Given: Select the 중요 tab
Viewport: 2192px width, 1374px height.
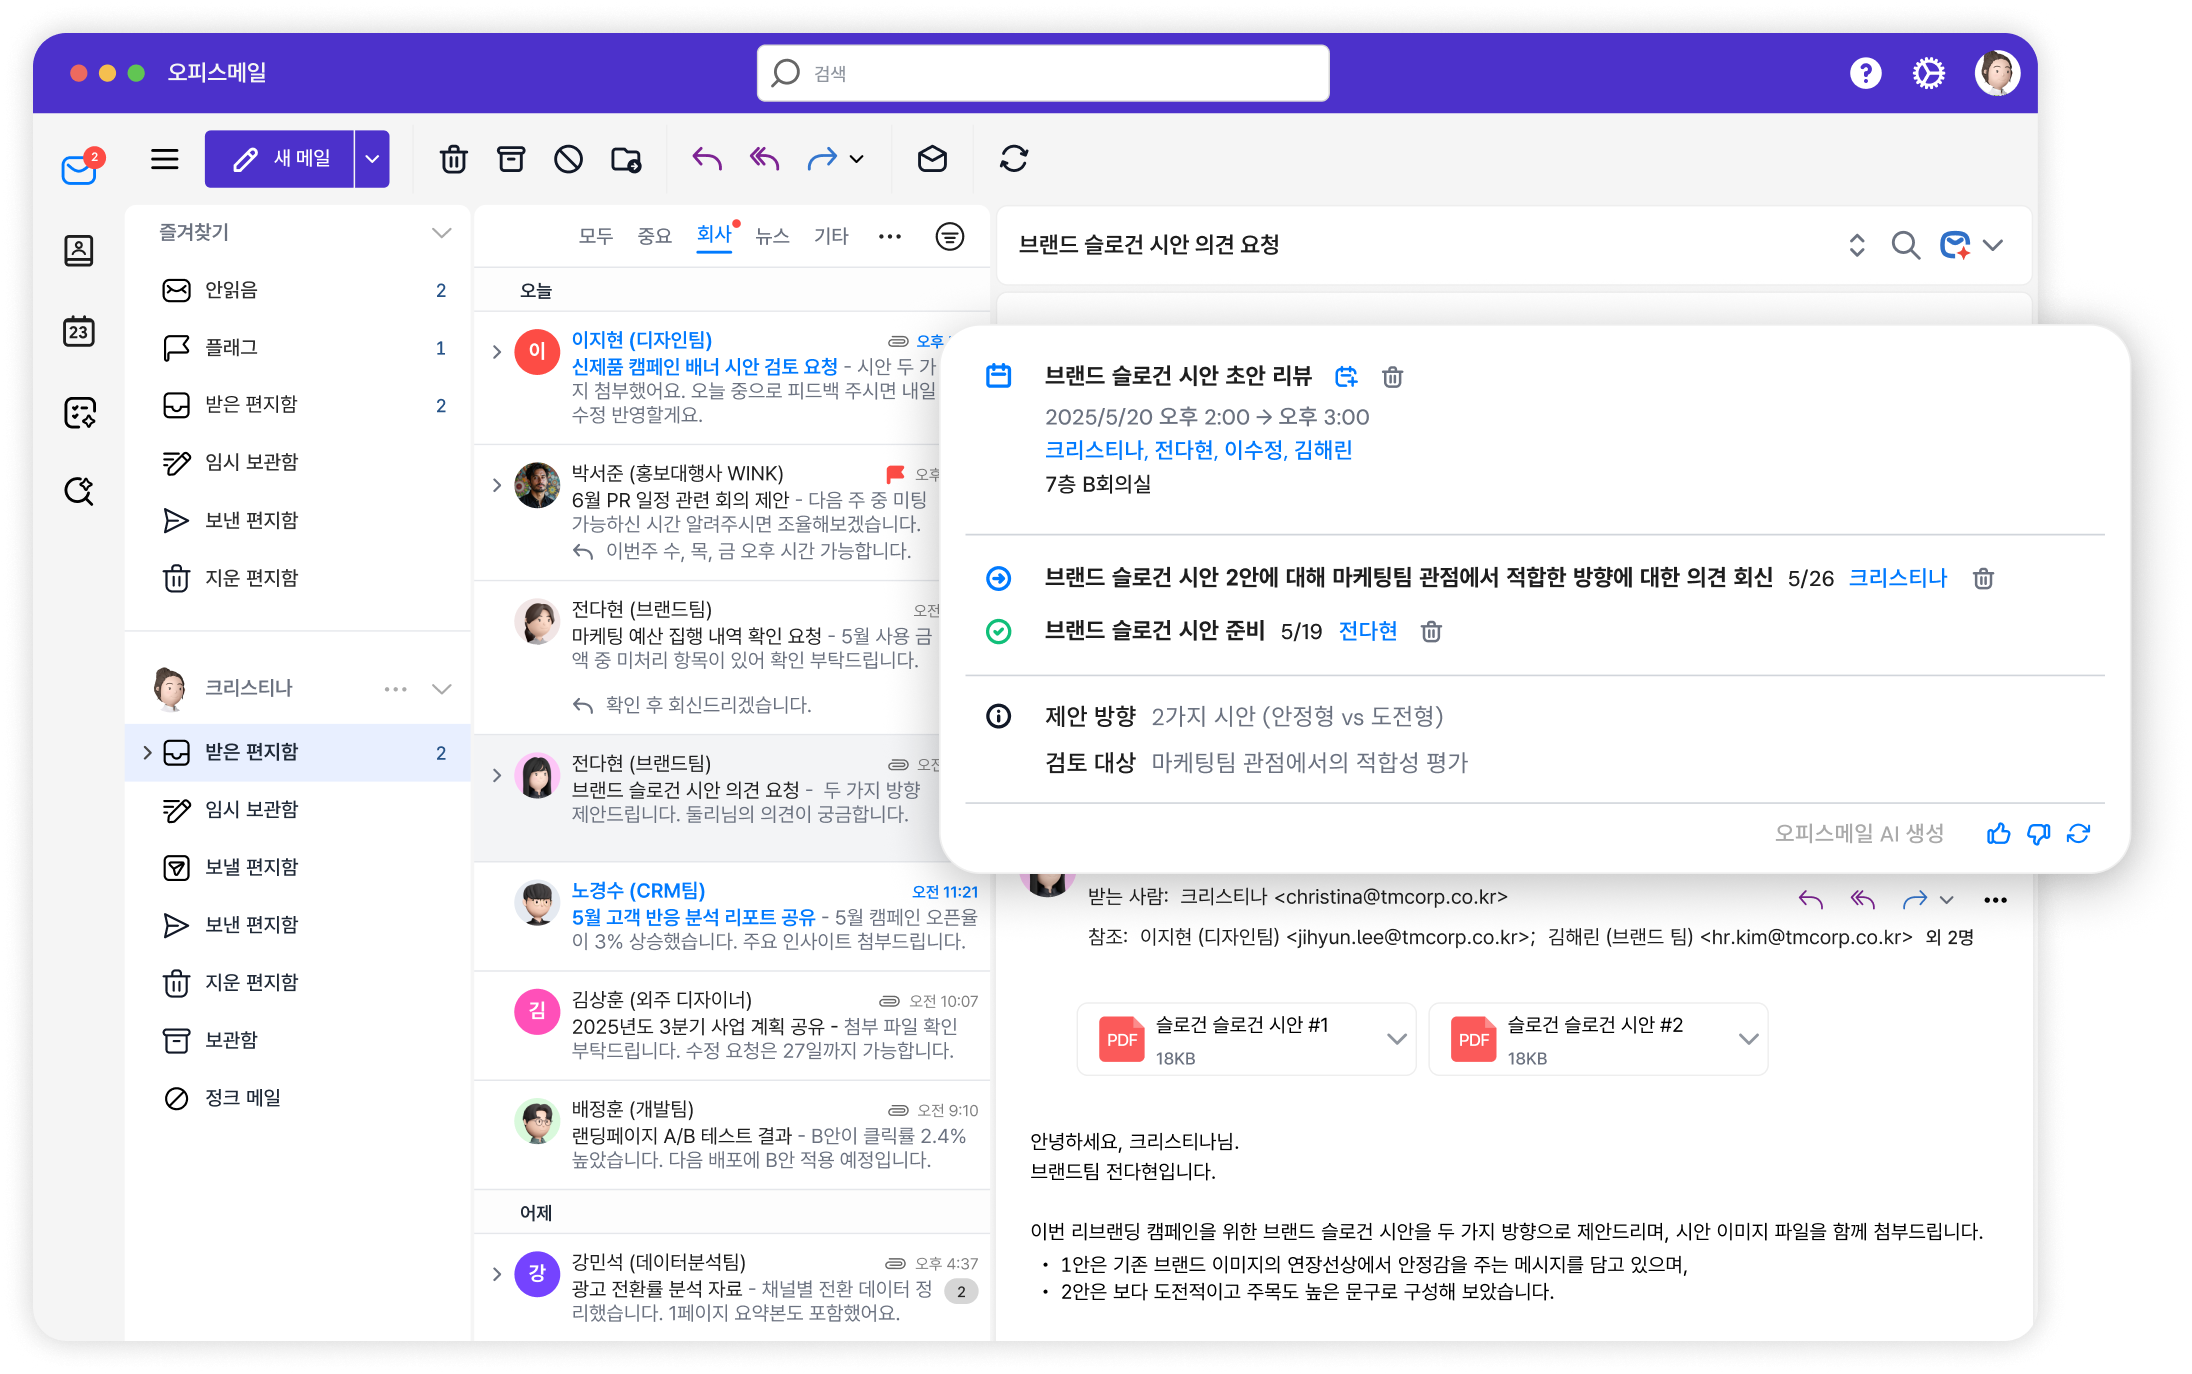Looking at the screenshot, I should coord(654,236).
